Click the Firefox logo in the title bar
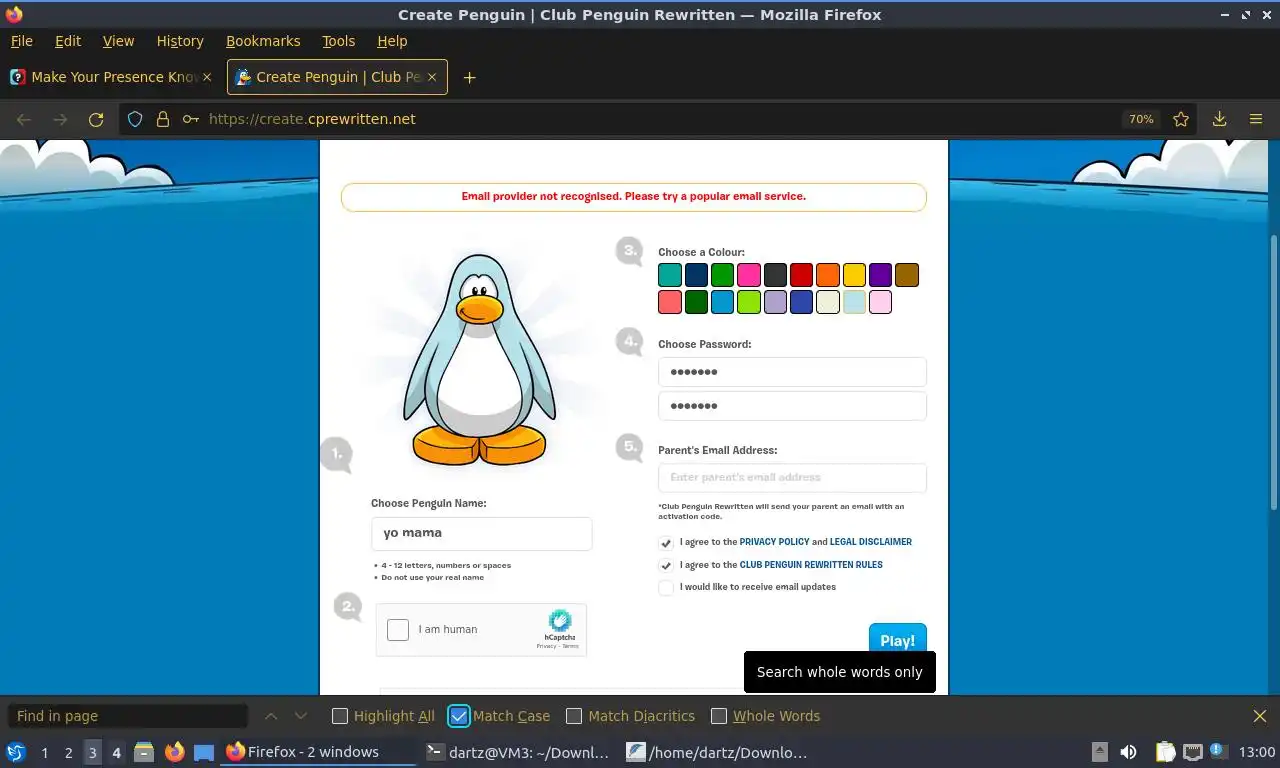Screen dimensions: 1280x768 click(14, 14)
